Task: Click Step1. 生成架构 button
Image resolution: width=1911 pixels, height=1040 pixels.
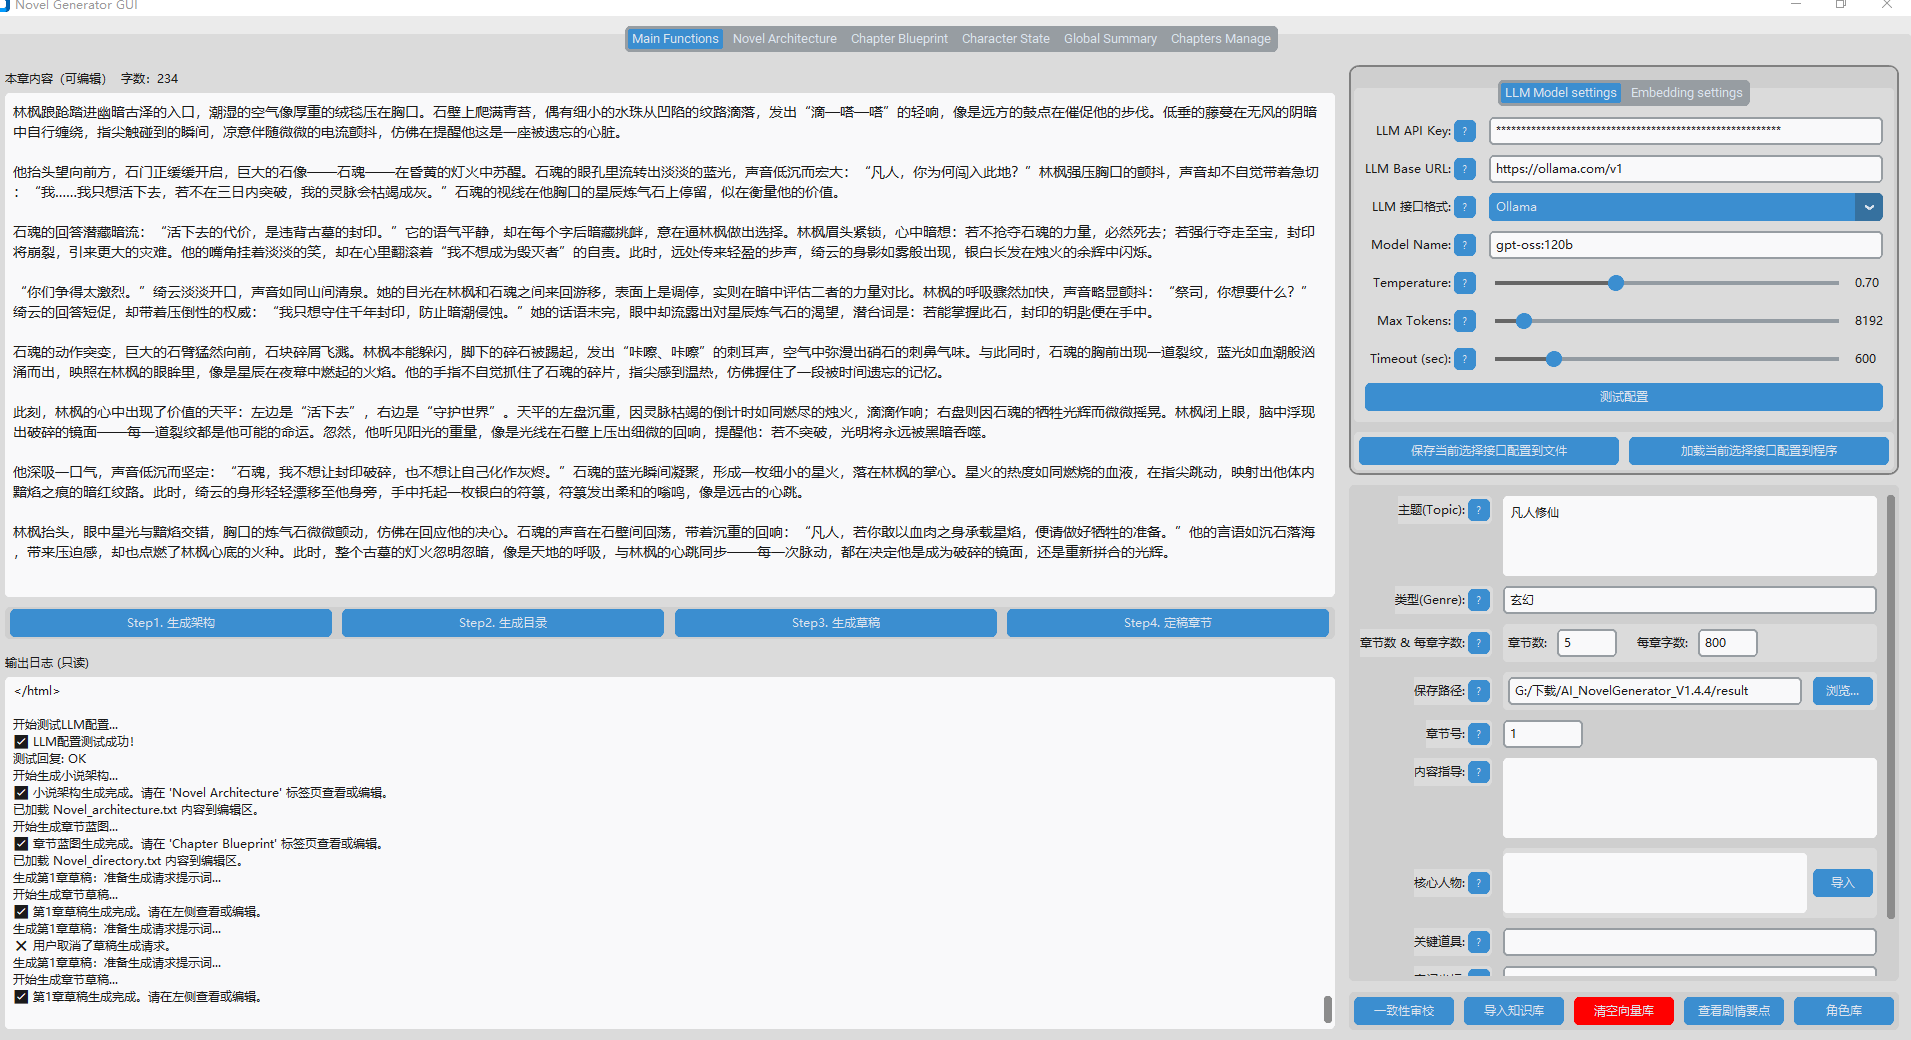Action: pyautogui.click(x=171, y=623)
